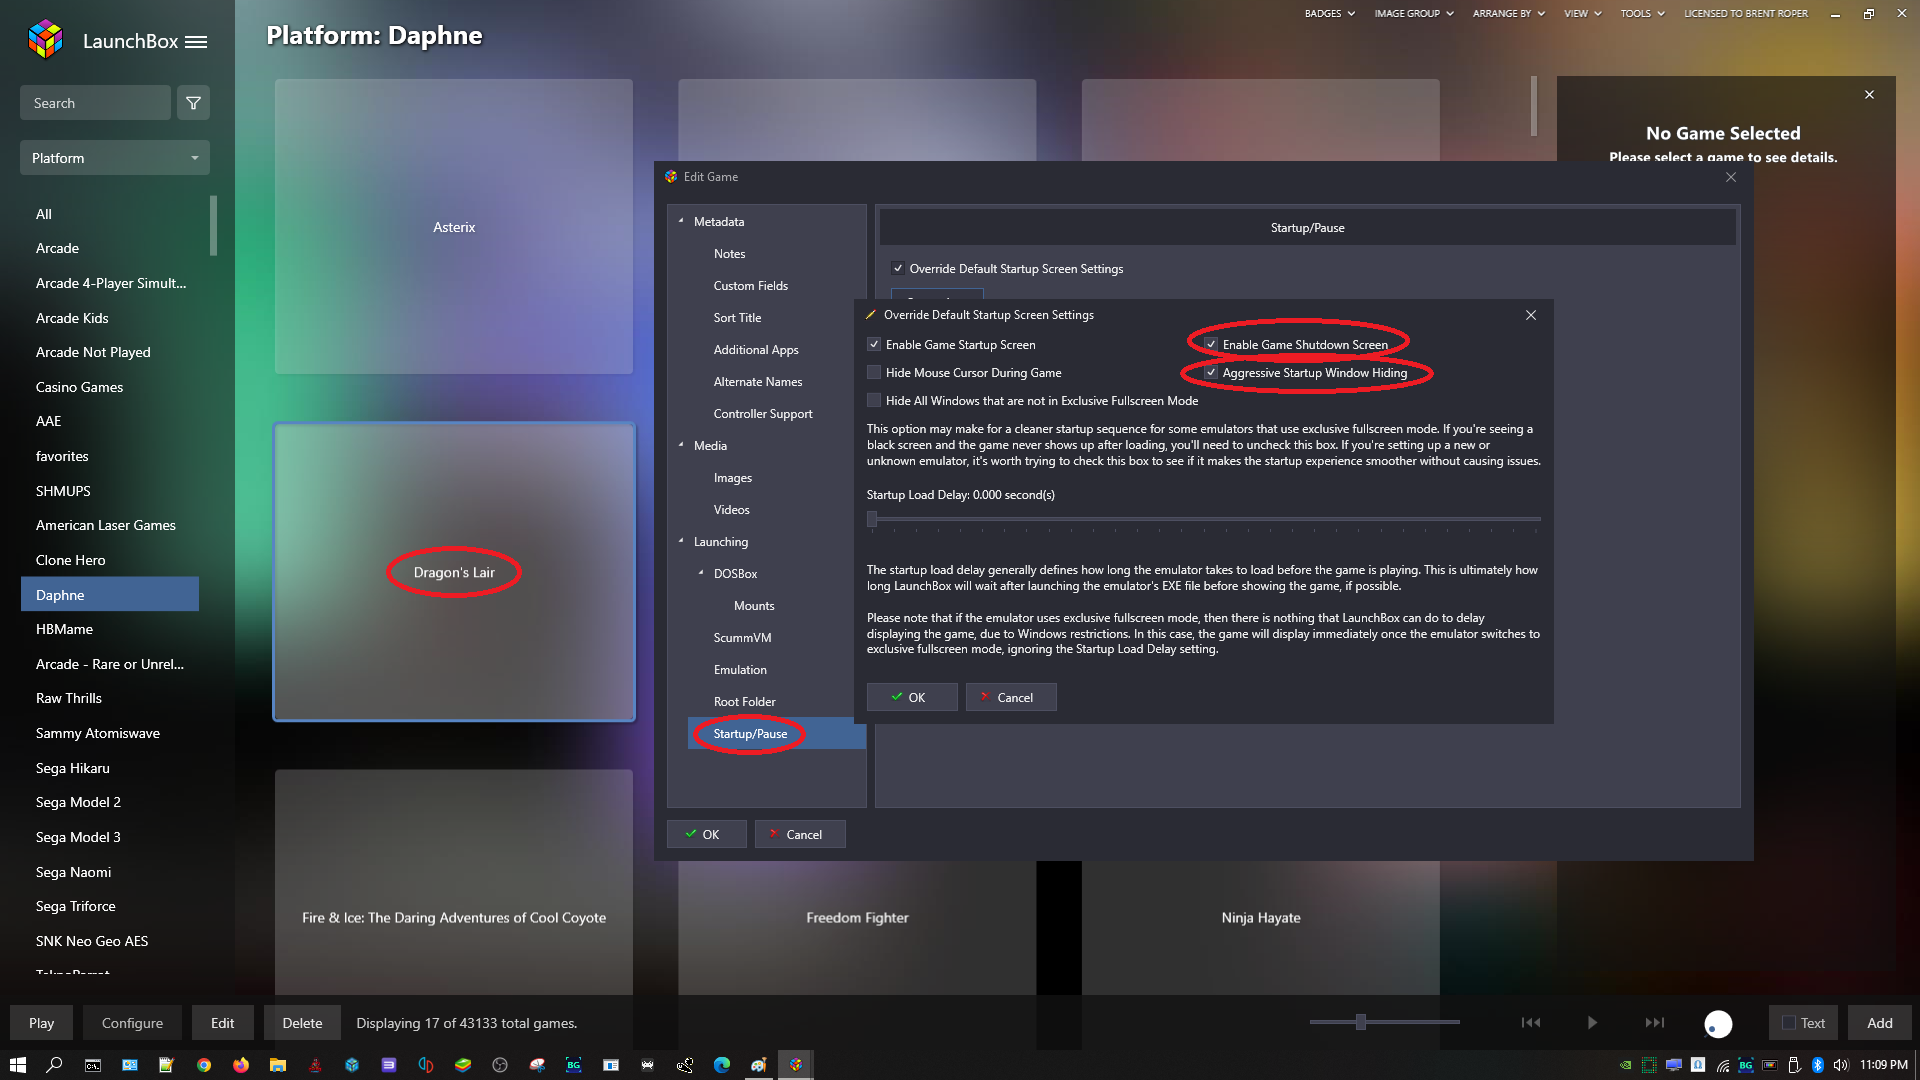The width and height of the screenshot is (1920, 1080).
Task: Click the Startup Load Delay slider handle
Action: click(x=872, y=519)
